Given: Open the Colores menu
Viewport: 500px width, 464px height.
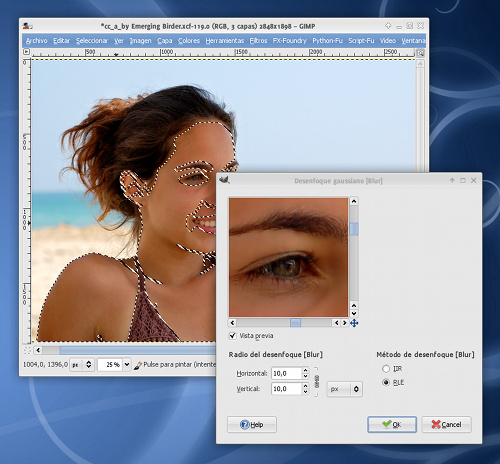Looking at the screenshot, I should coord(189,41).
